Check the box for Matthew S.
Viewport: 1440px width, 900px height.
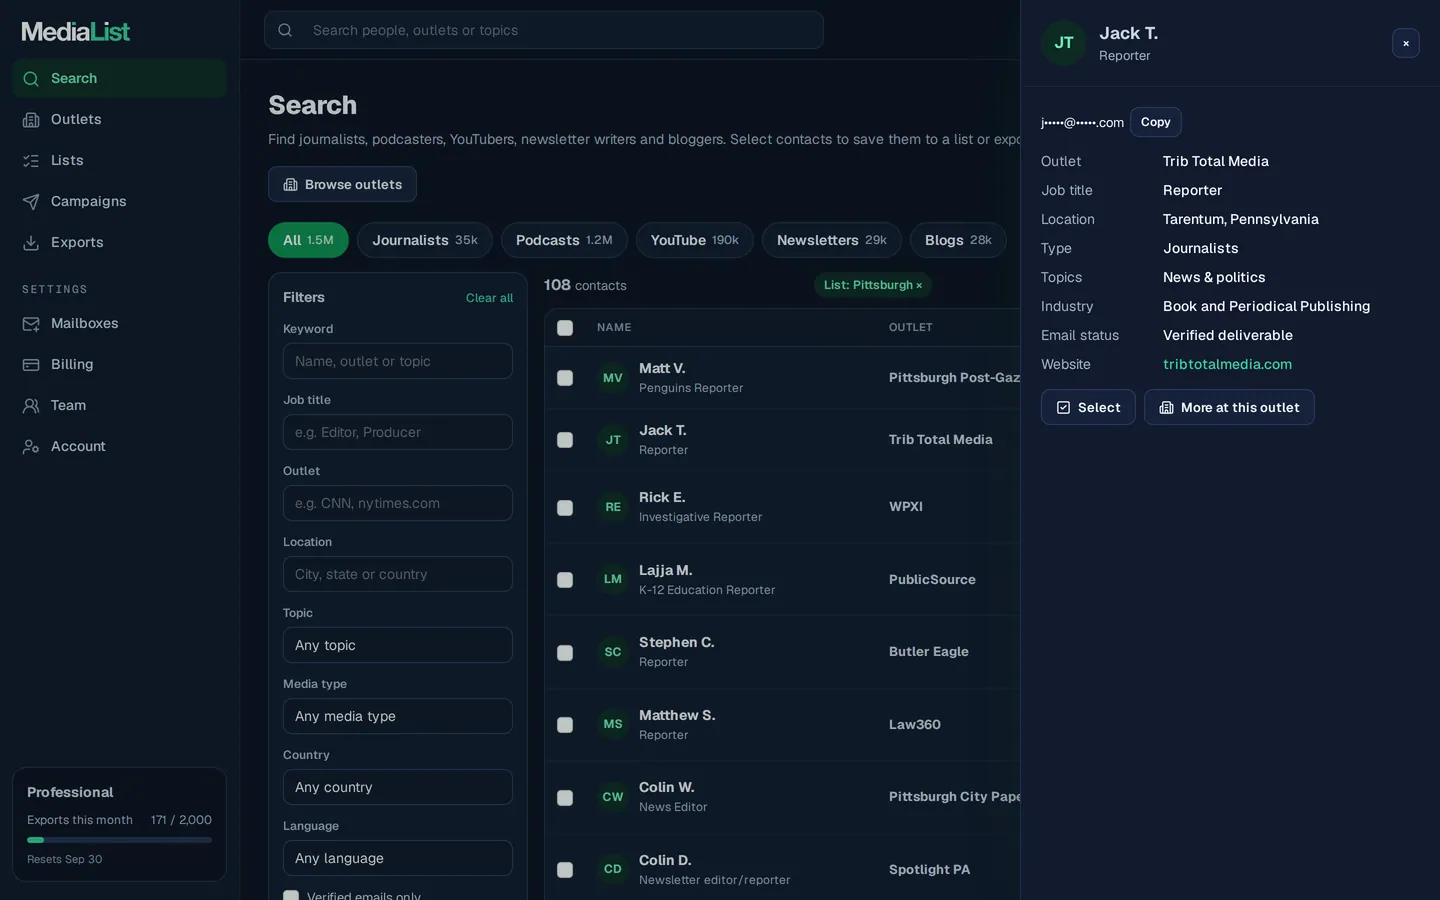click(565, 725)
